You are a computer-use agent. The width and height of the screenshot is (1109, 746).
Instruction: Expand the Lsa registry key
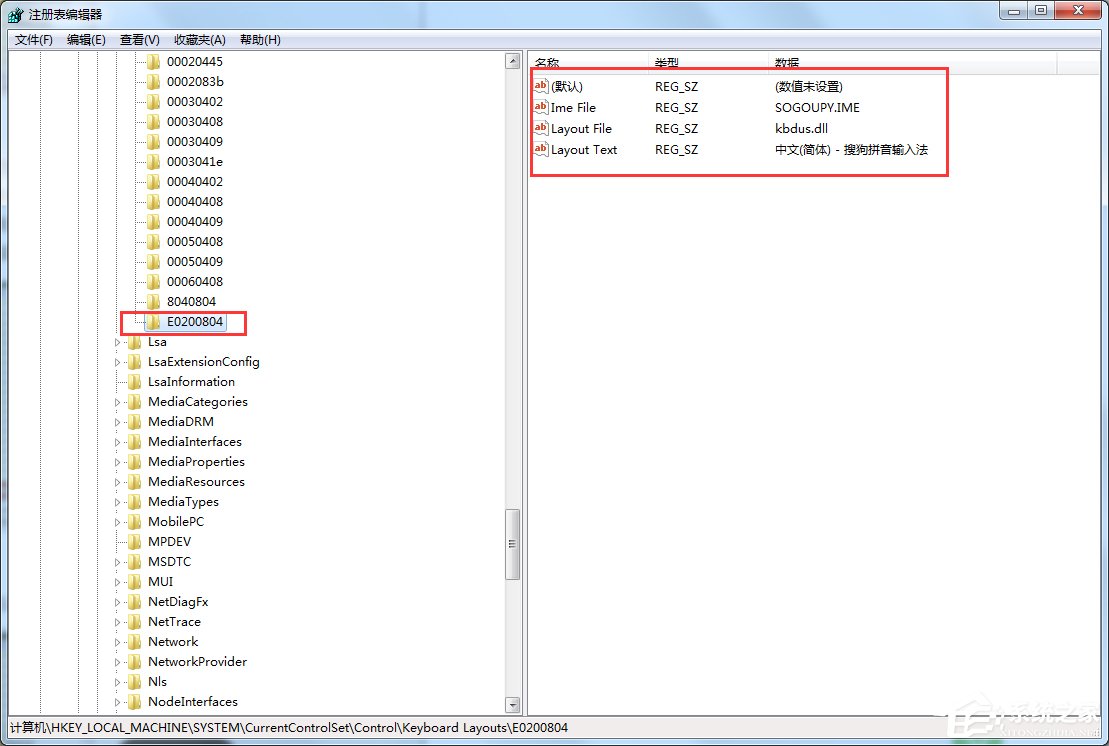tap(117, 341)
